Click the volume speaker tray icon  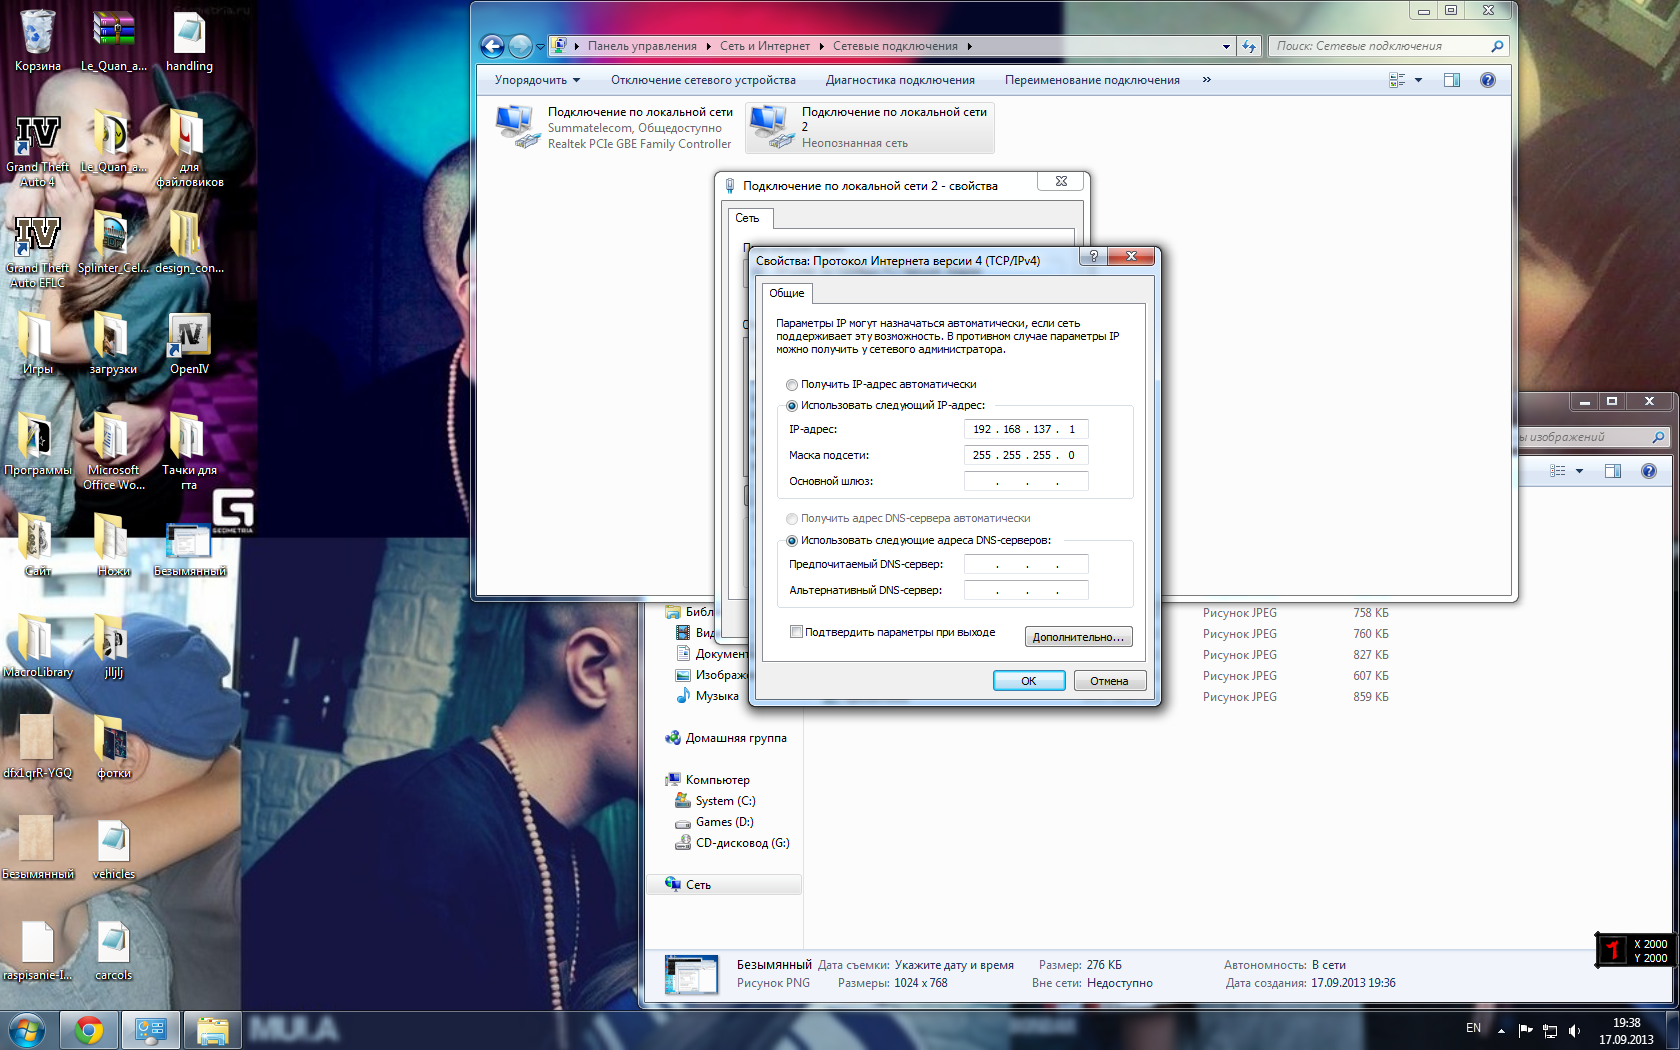(x=1575, y=1030)
